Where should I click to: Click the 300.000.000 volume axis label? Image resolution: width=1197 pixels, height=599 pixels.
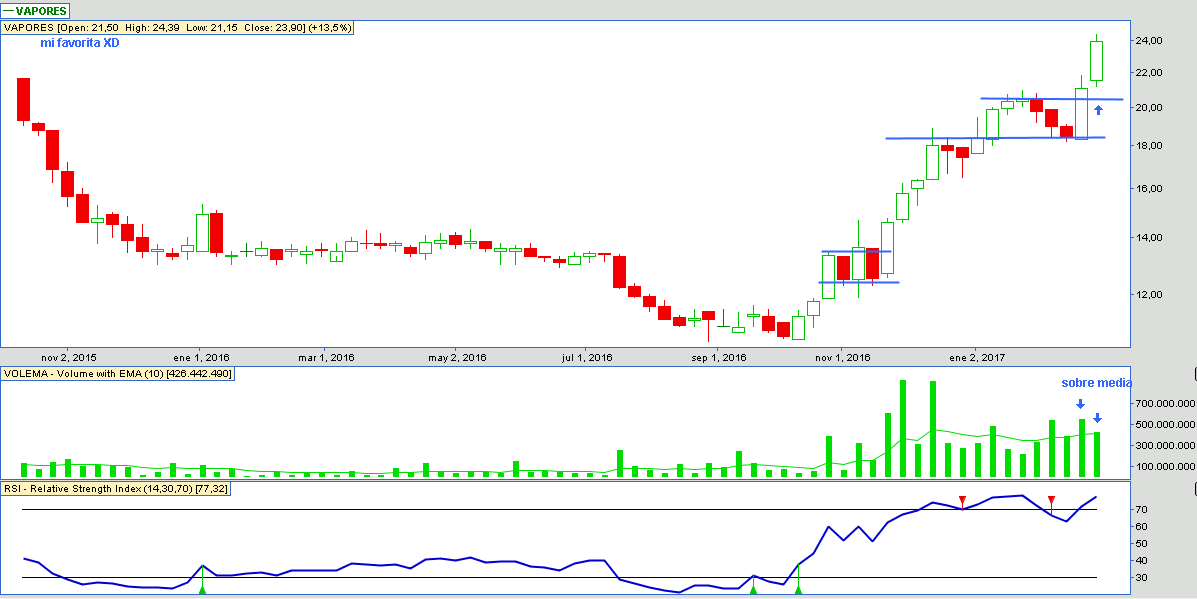coord(1165,446)
